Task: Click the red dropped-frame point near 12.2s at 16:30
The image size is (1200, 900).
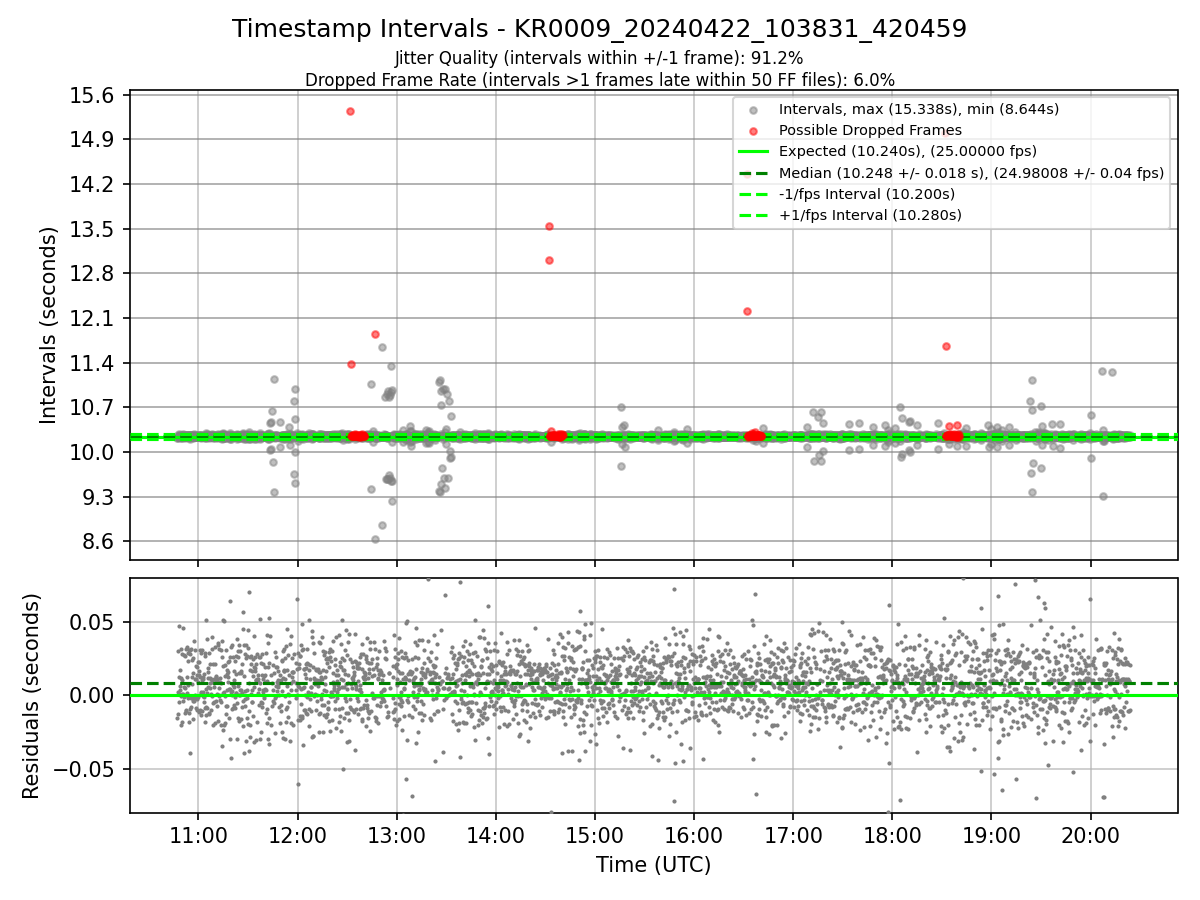Action: tap(747, 311)
